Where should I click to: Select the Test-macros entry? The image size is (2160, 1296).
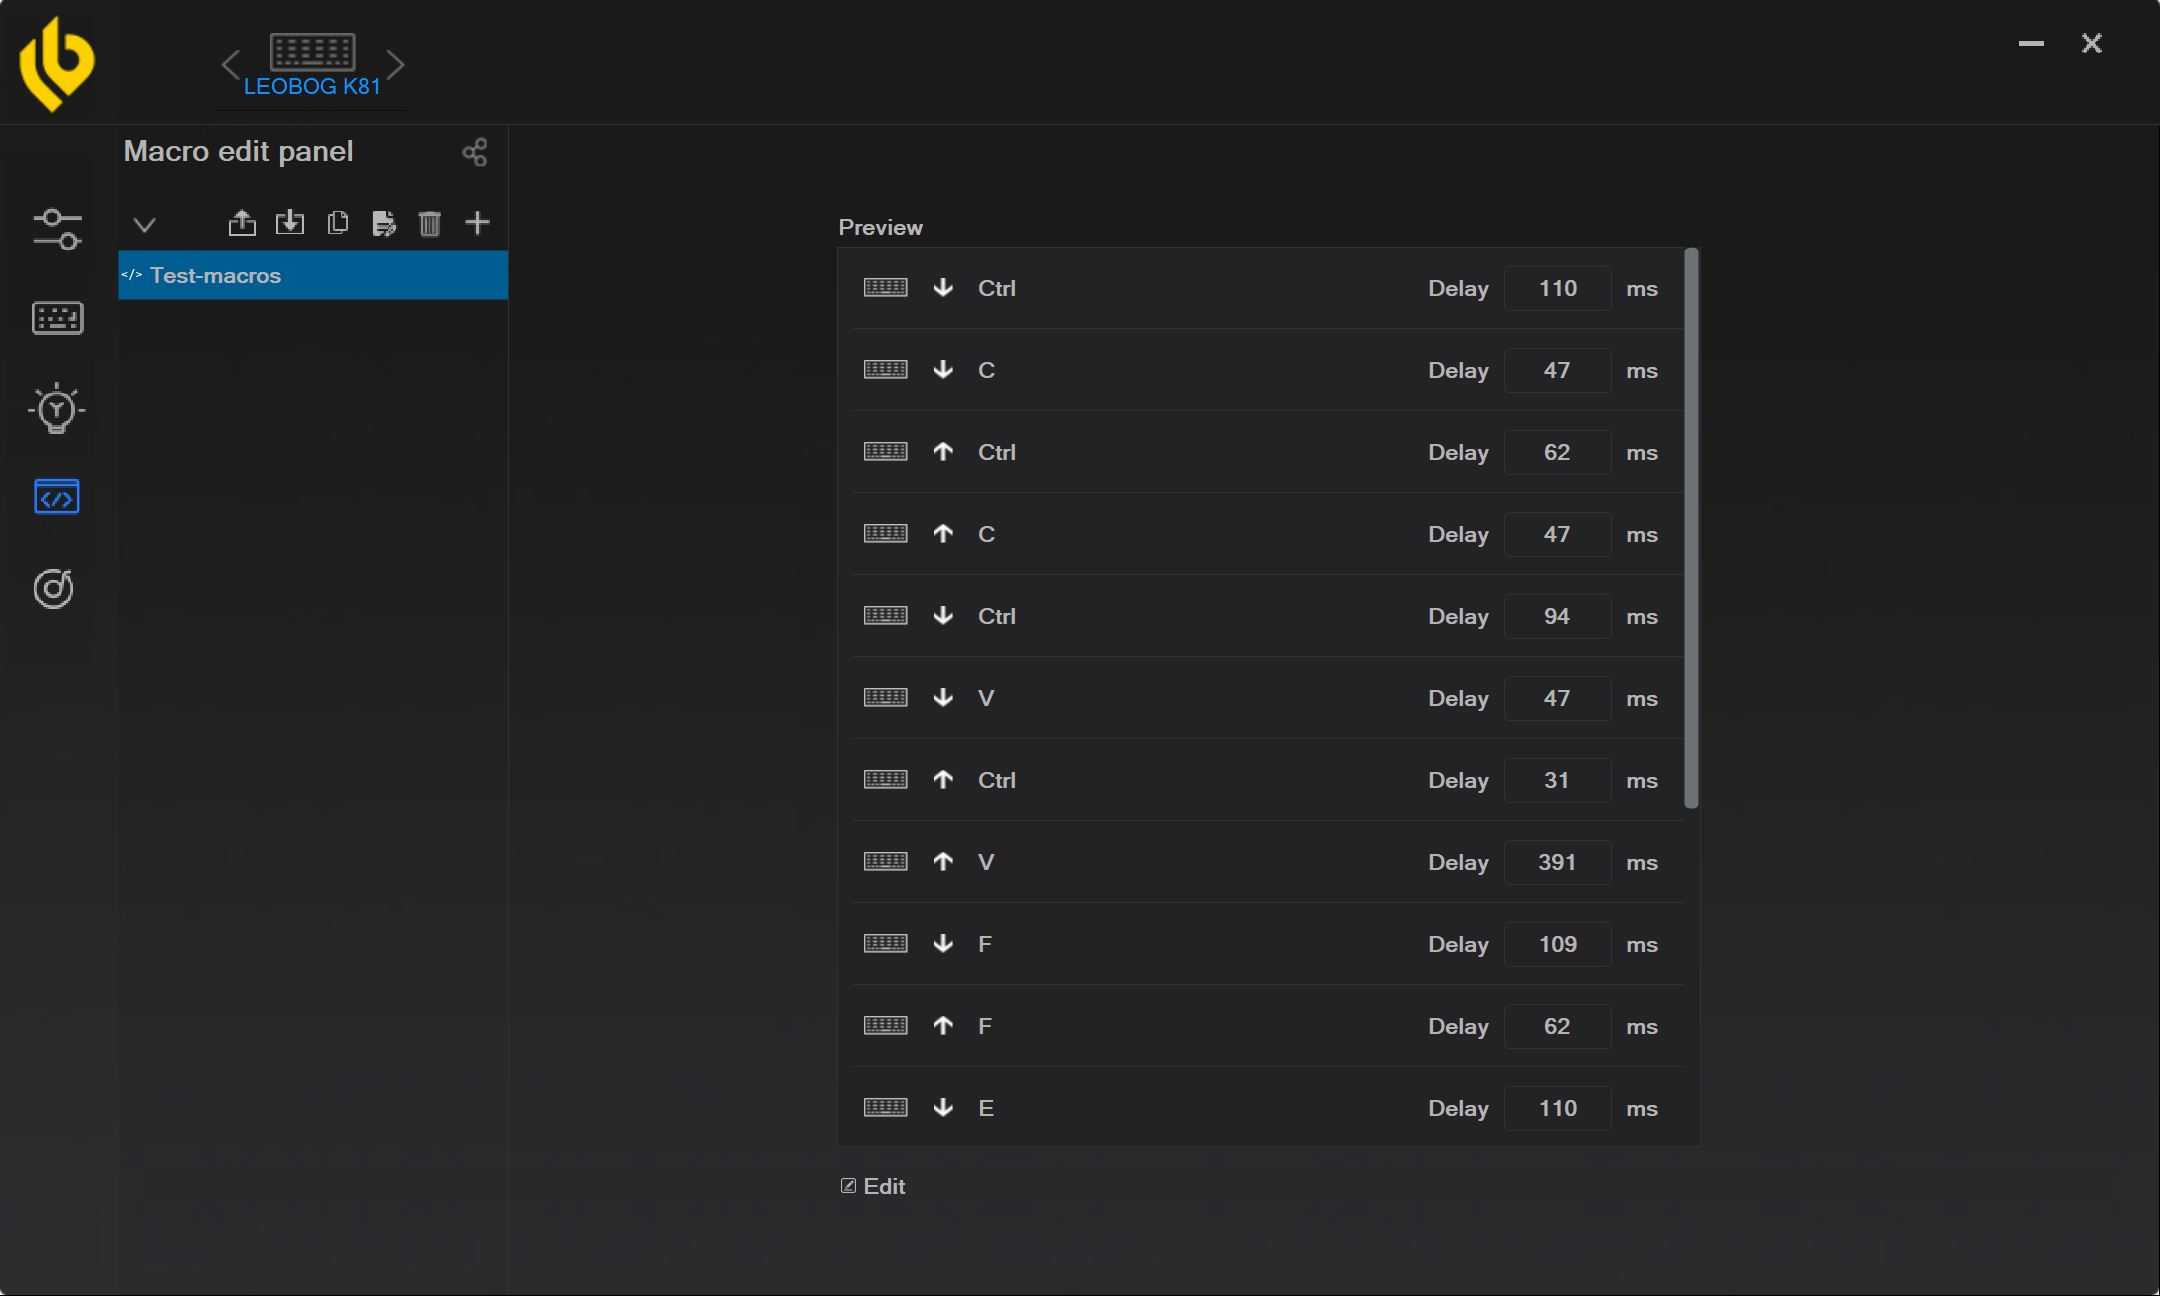(313, 275)
